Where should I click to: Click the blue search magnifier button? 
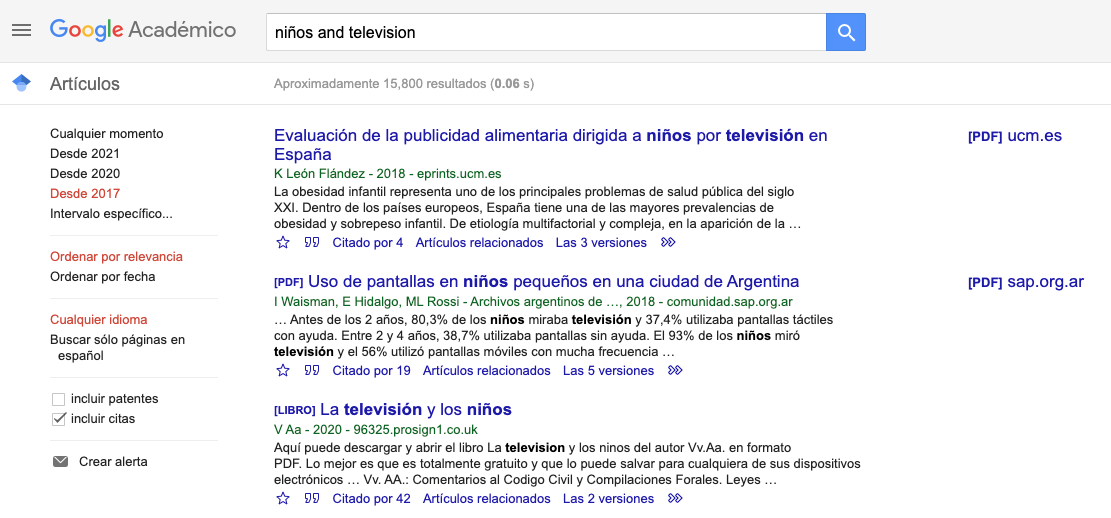(x=845, y=32)
